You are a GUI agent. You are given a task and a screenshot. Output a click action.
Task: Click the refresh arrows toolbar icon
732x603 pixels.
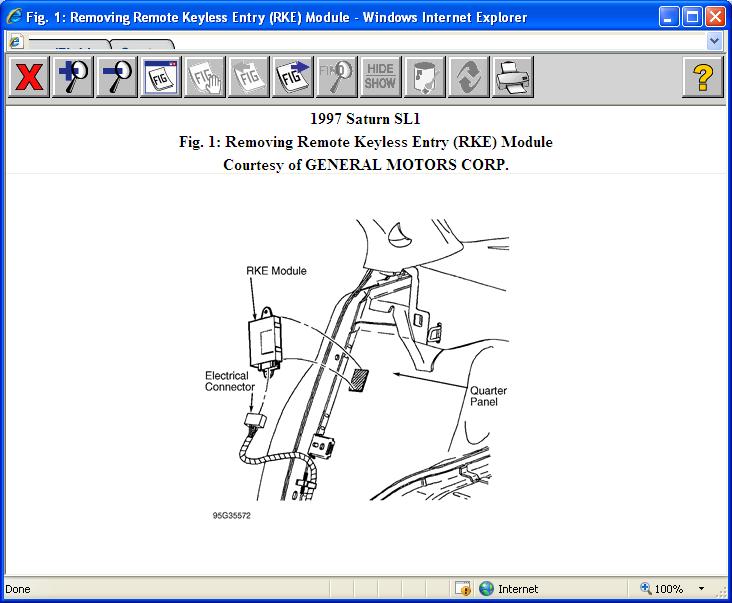[469, 77]
